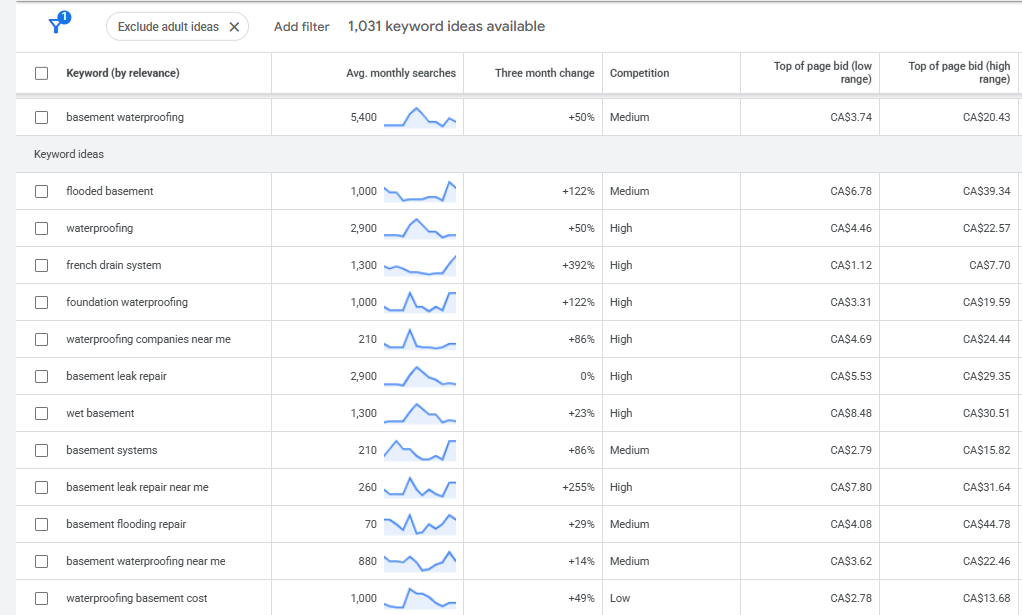Click the keyword text 'flooded basement'
Image resolution: width=1022 pixels, height=615 pixels.
click(110, 191)
